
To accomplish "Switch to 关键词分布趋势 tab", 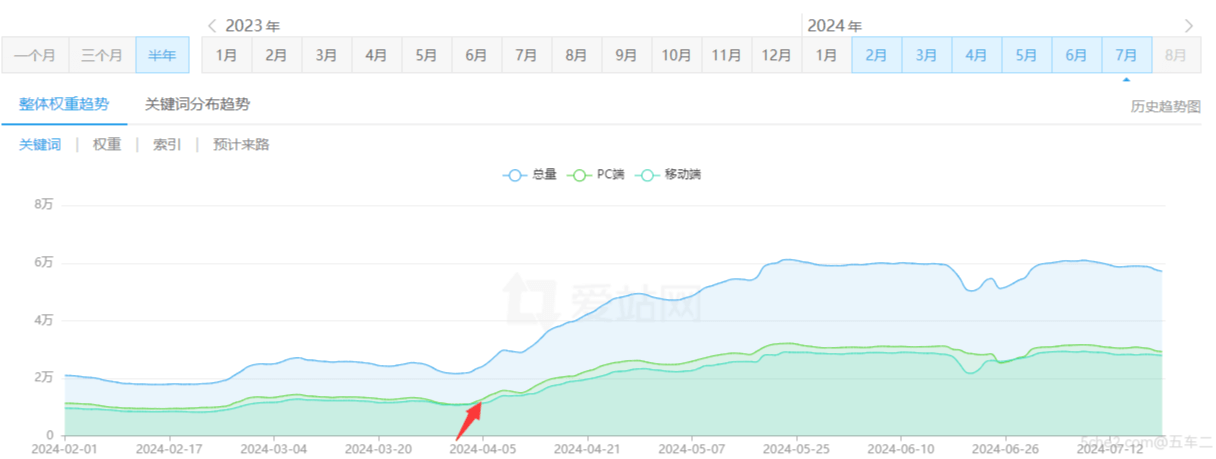I will pyautogui.click(x=197, y=104).
